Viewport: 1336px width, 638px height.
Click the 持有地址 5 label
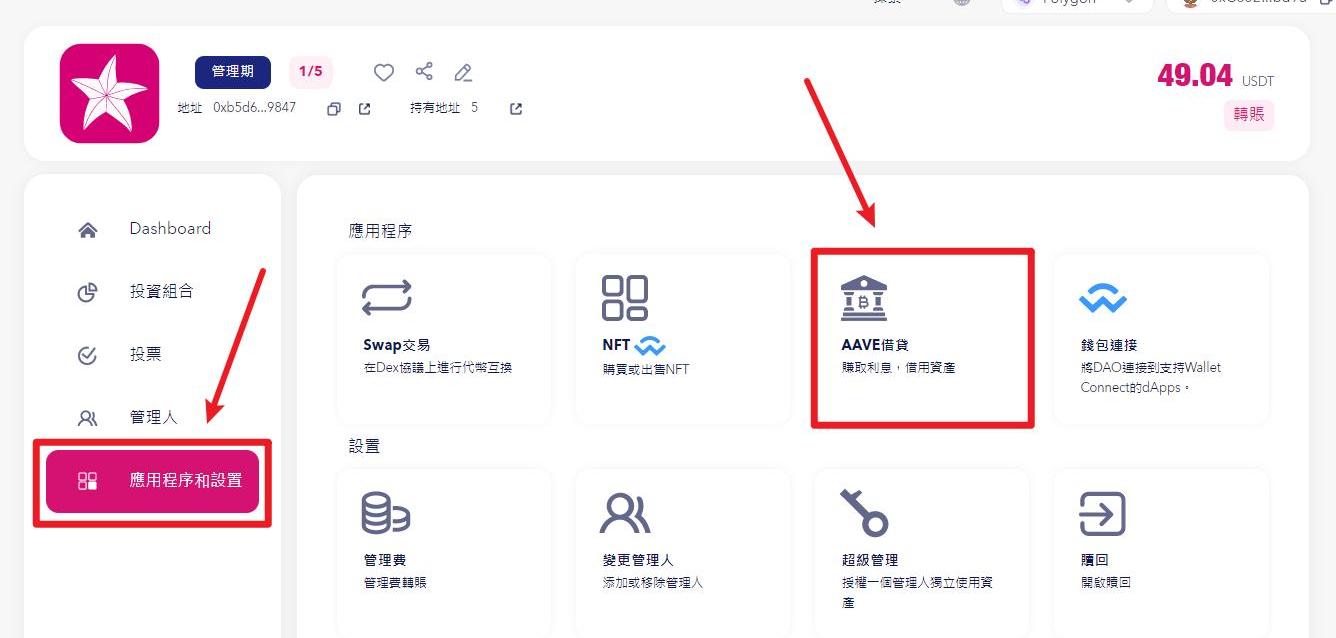click(x=444, y=108)
